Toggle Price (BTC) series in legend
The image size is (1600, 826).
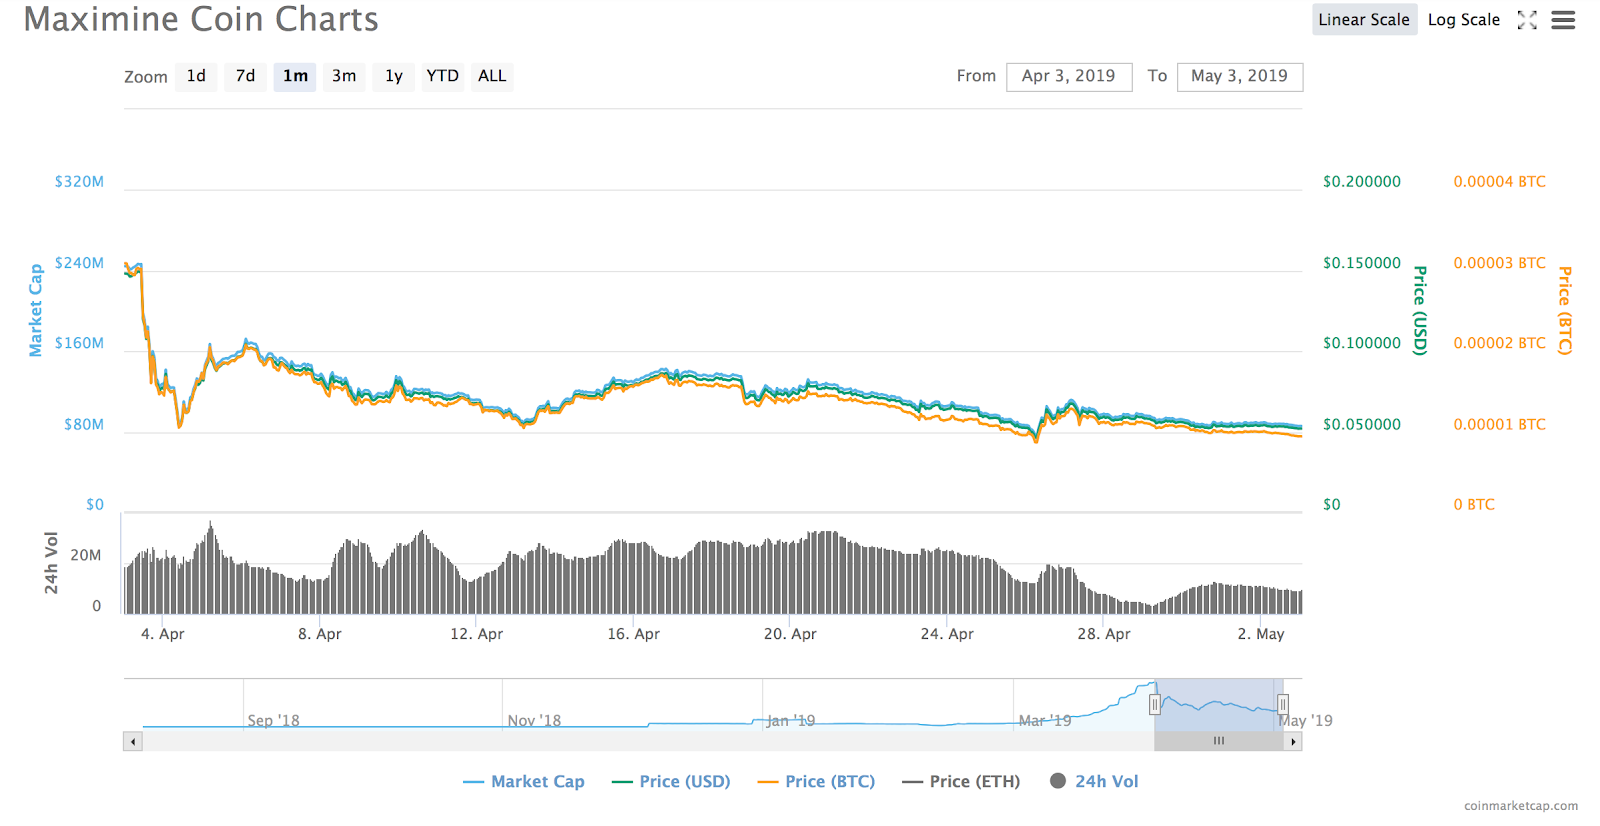(816, 782)
